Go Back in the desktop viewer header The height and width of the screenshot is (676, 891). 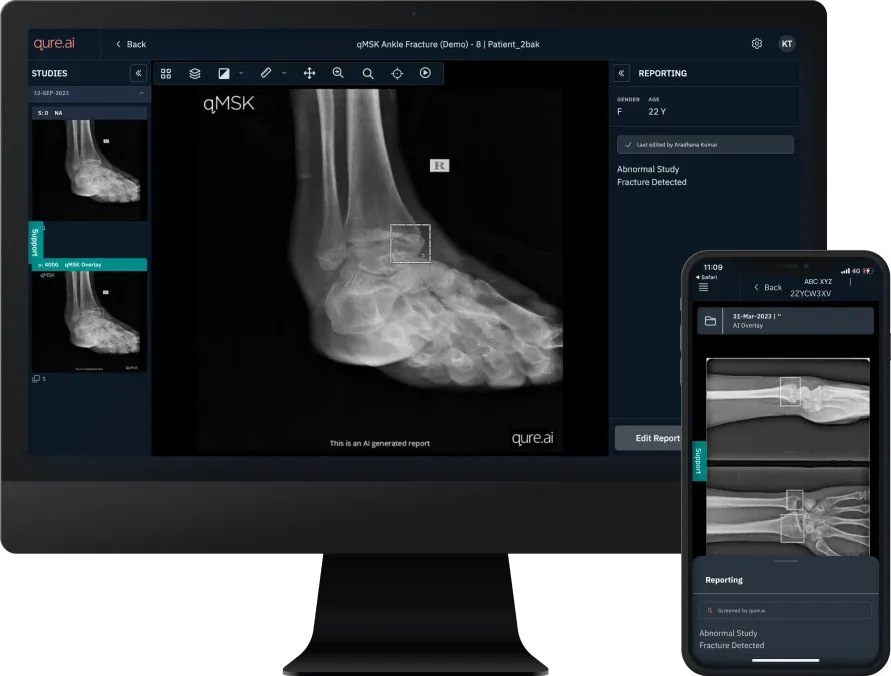point(131,44)
